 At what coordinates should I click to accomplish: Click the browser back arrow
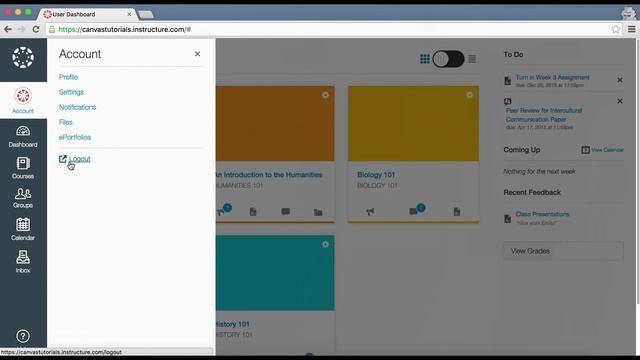point(8,29)
